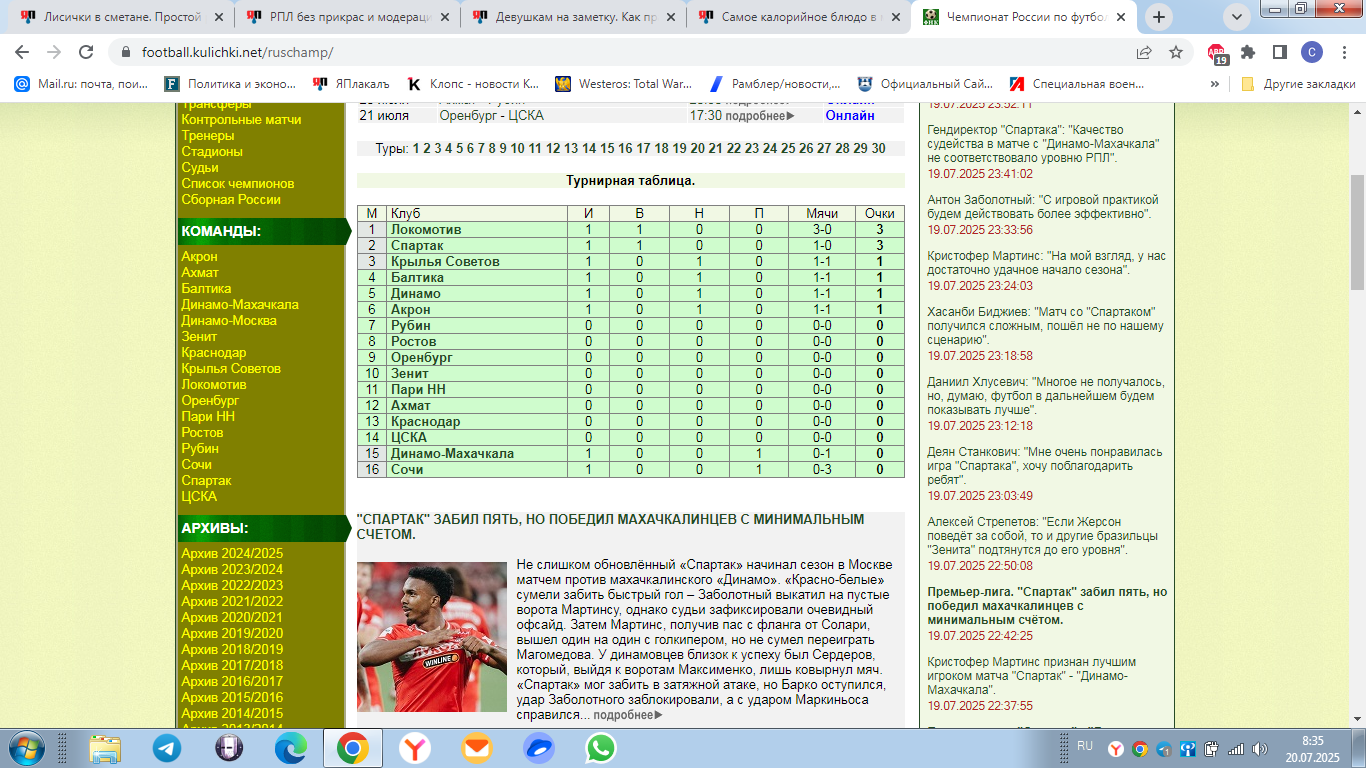1366x768 pixels.
Task: Open the Windows Start menu
Action: [x=26, y=748]
